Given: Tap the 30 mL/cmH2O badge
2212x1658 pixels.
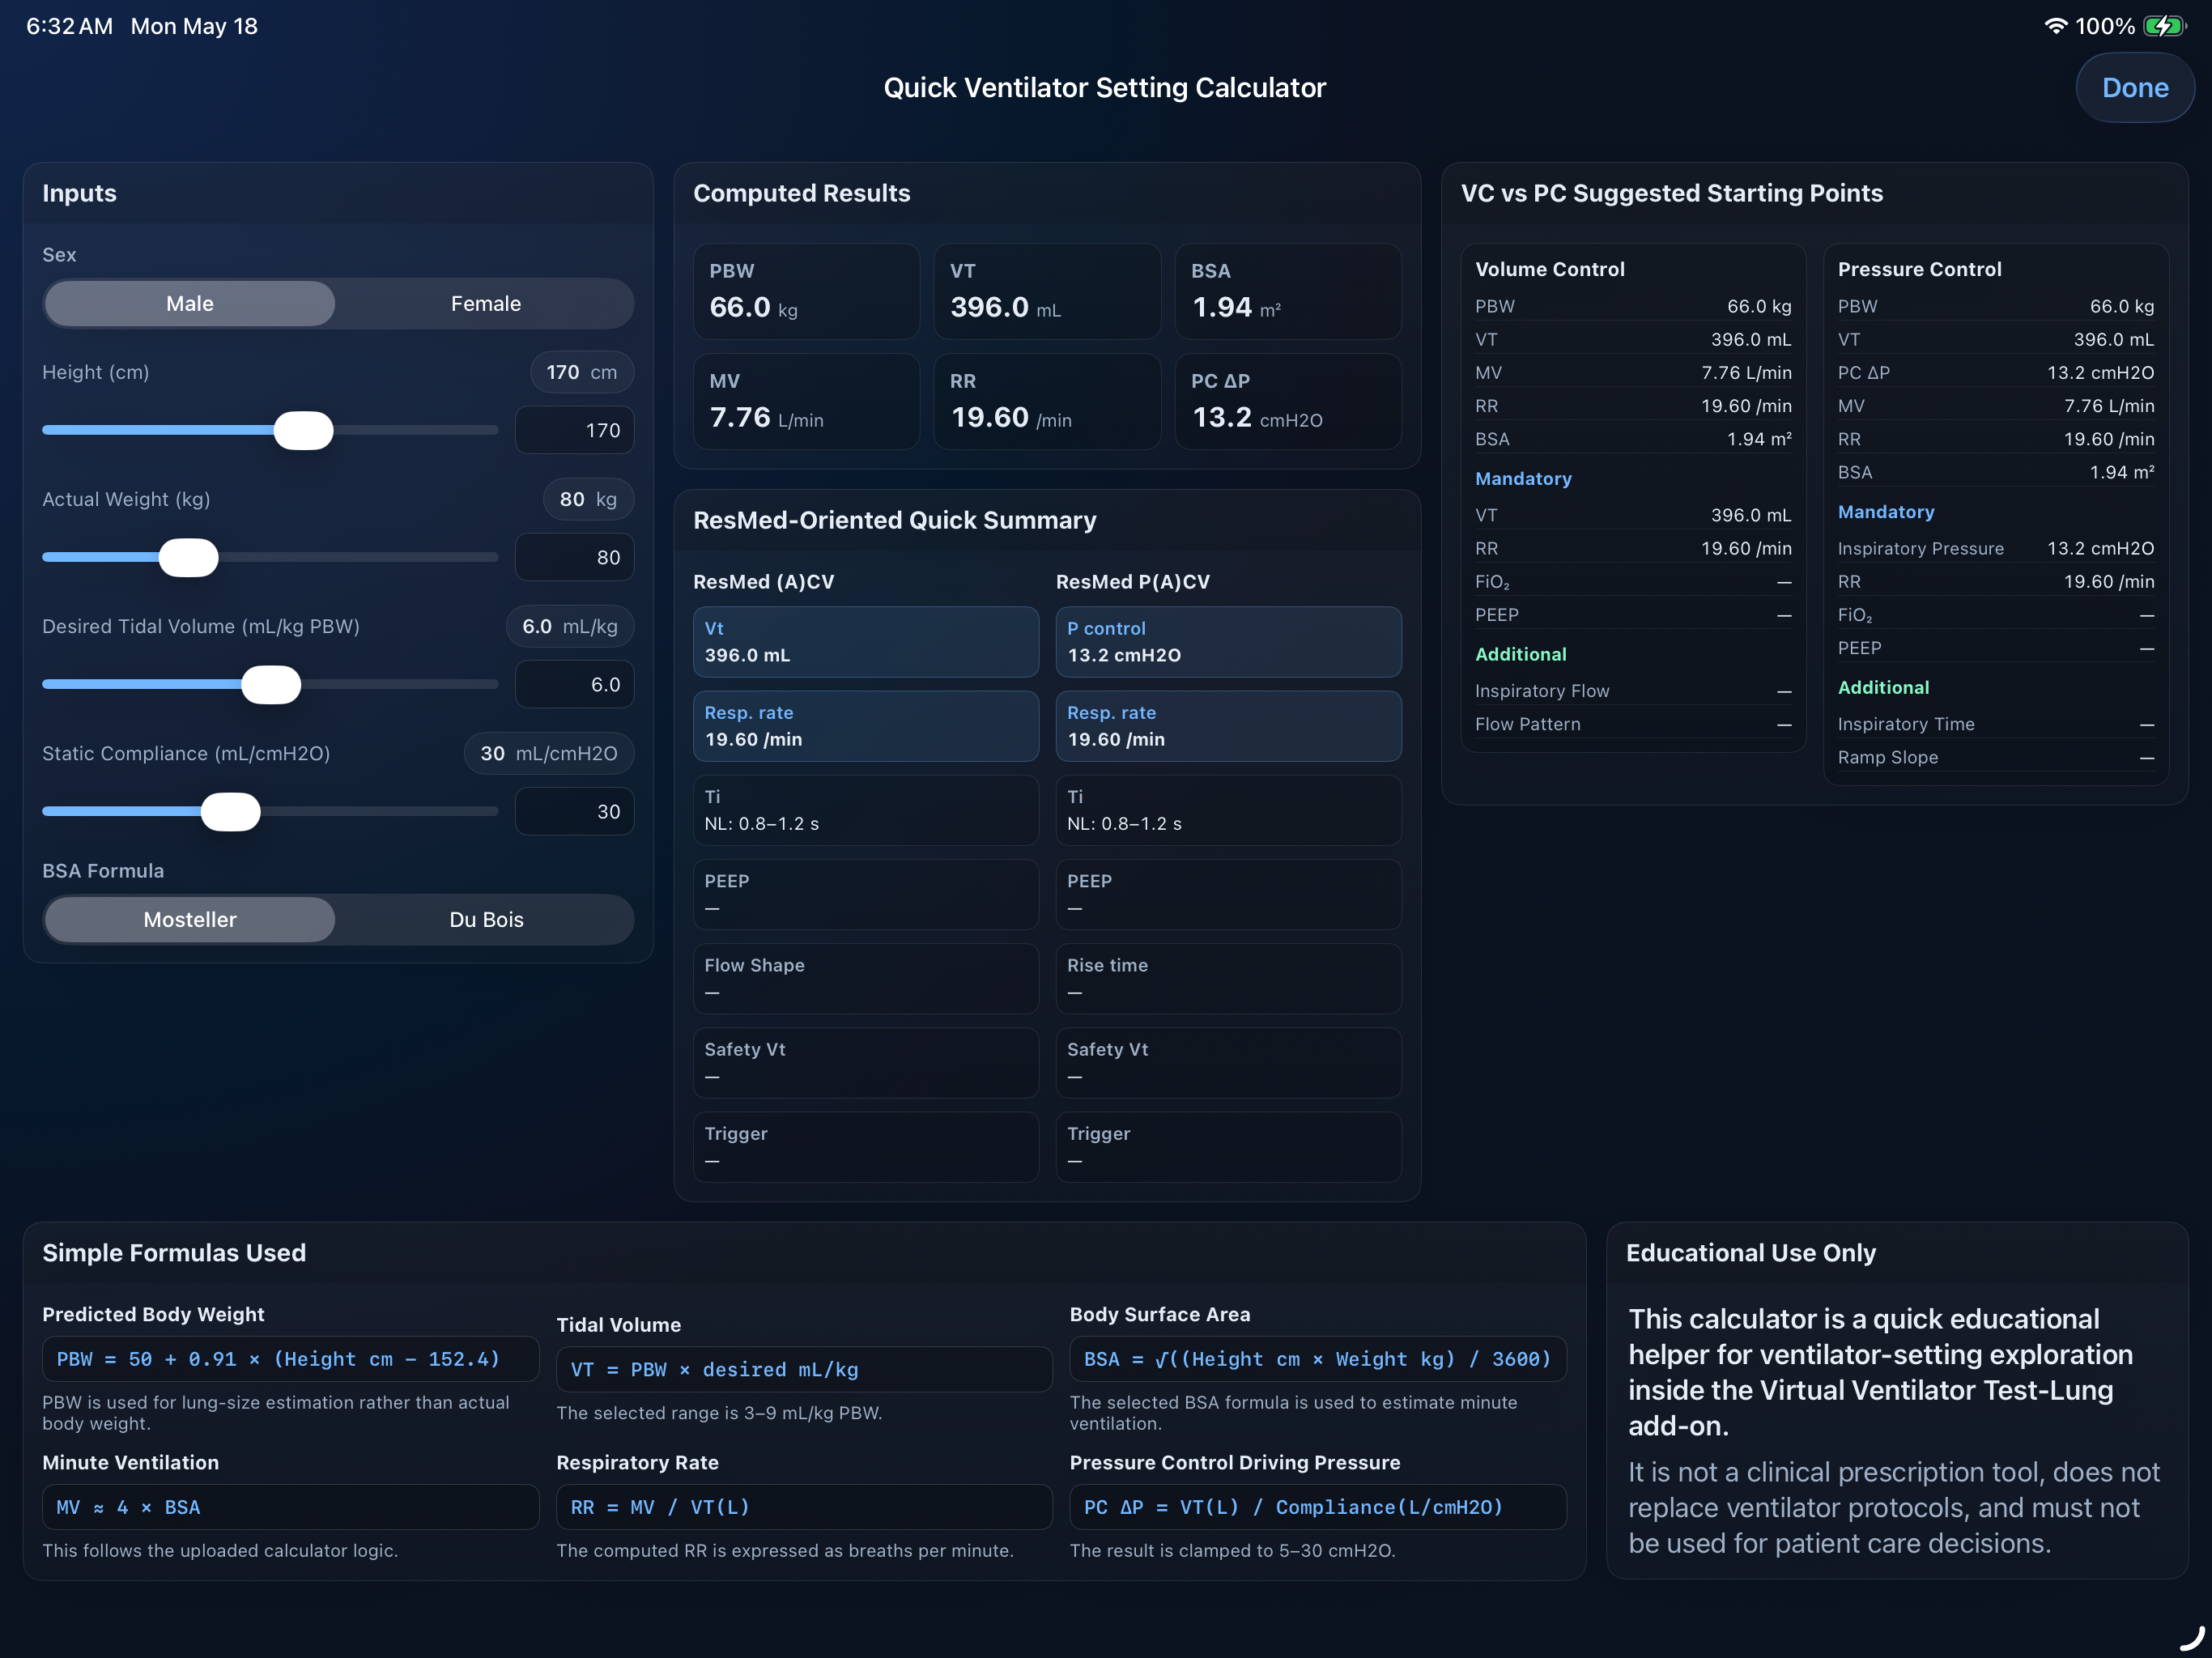Looking at the screenshot, I should click(x=549, y=753).
